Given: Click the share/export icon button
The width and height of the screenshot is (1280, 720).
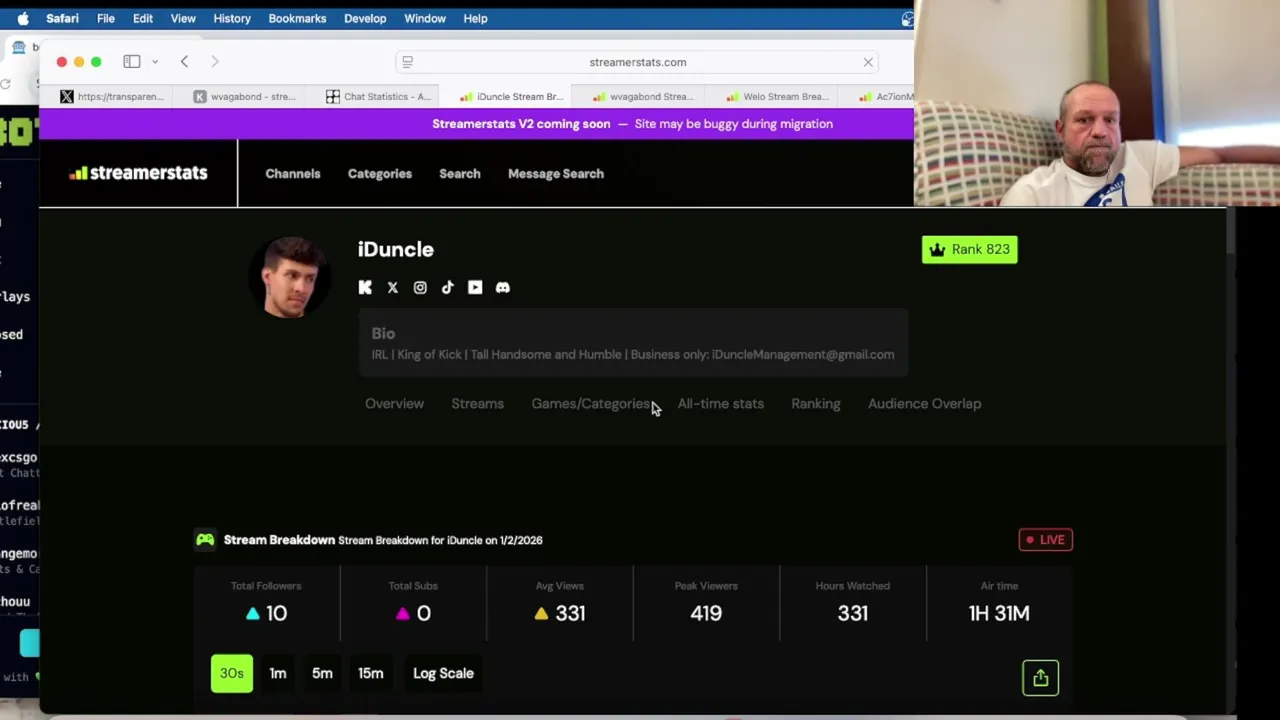Looking at the screenshot, I should (x=1040, y=677).
